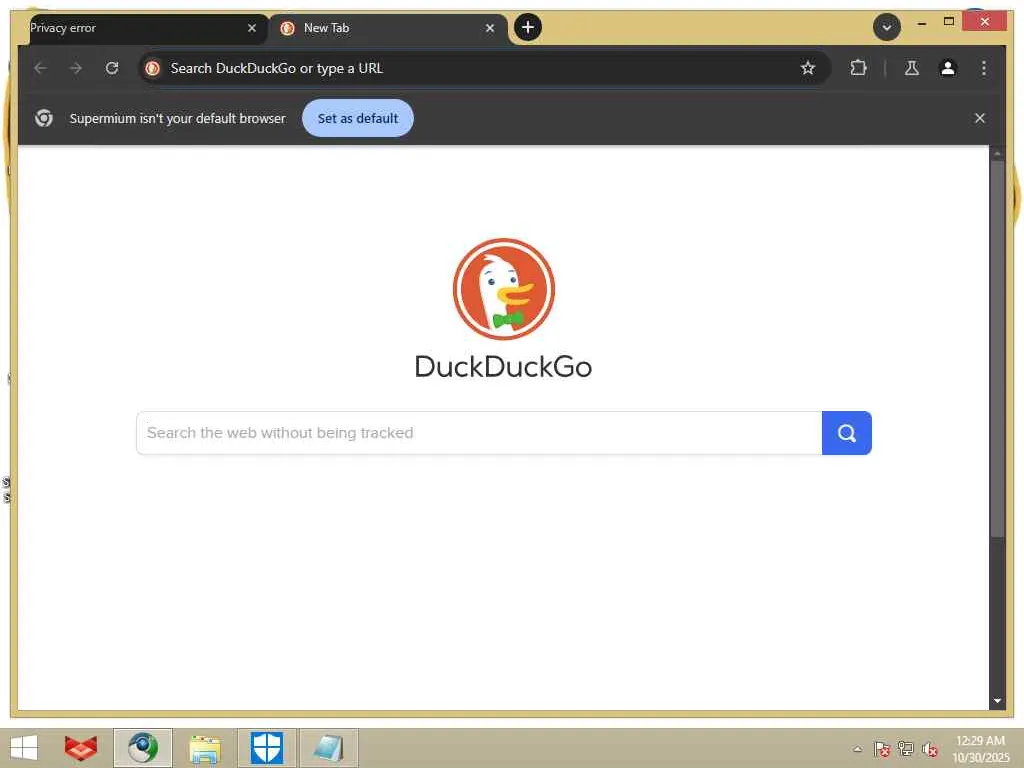This screenshot has width=1024, height=768.
Task: Click the page vertical scrollbar thumb
Action: [x=997, y=349]
